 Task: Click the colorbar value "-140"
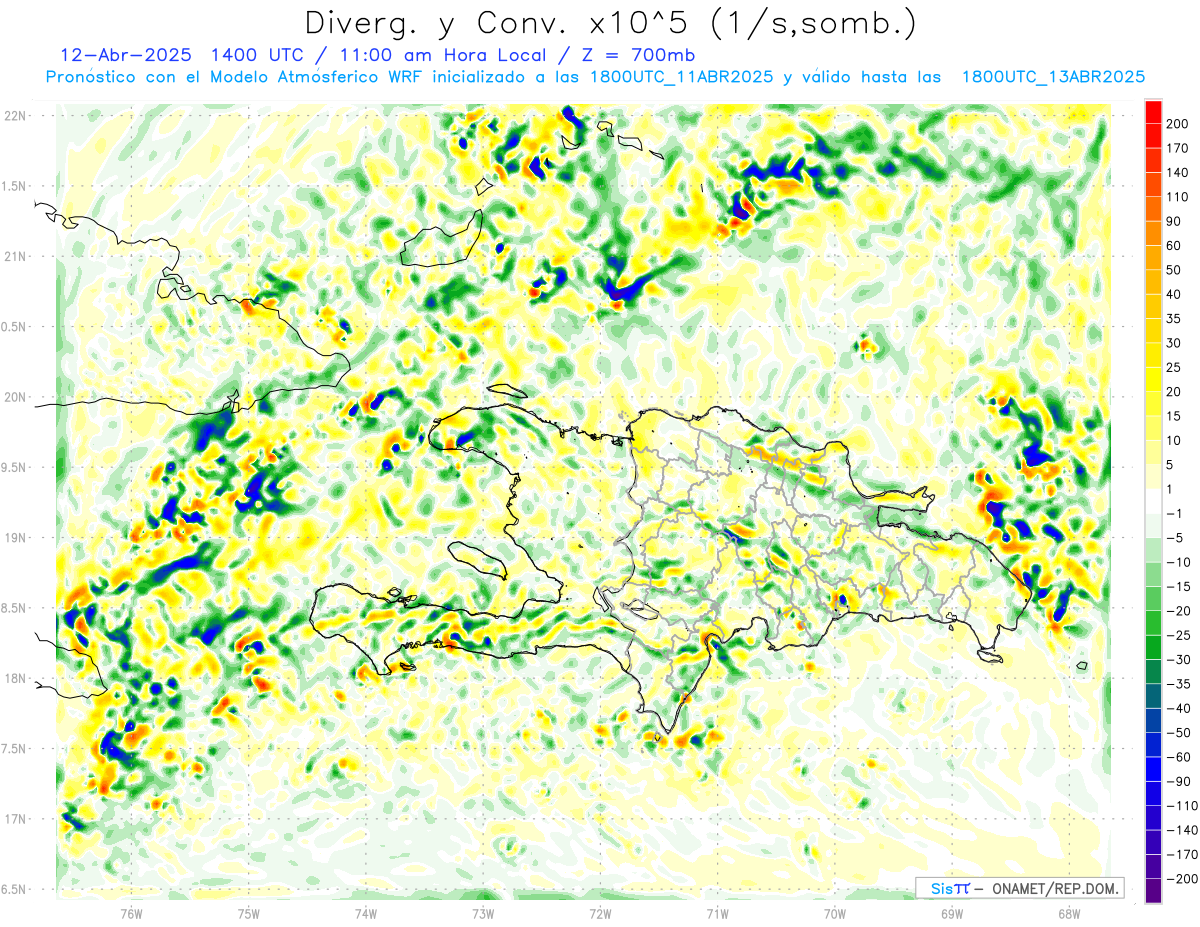1183,830
